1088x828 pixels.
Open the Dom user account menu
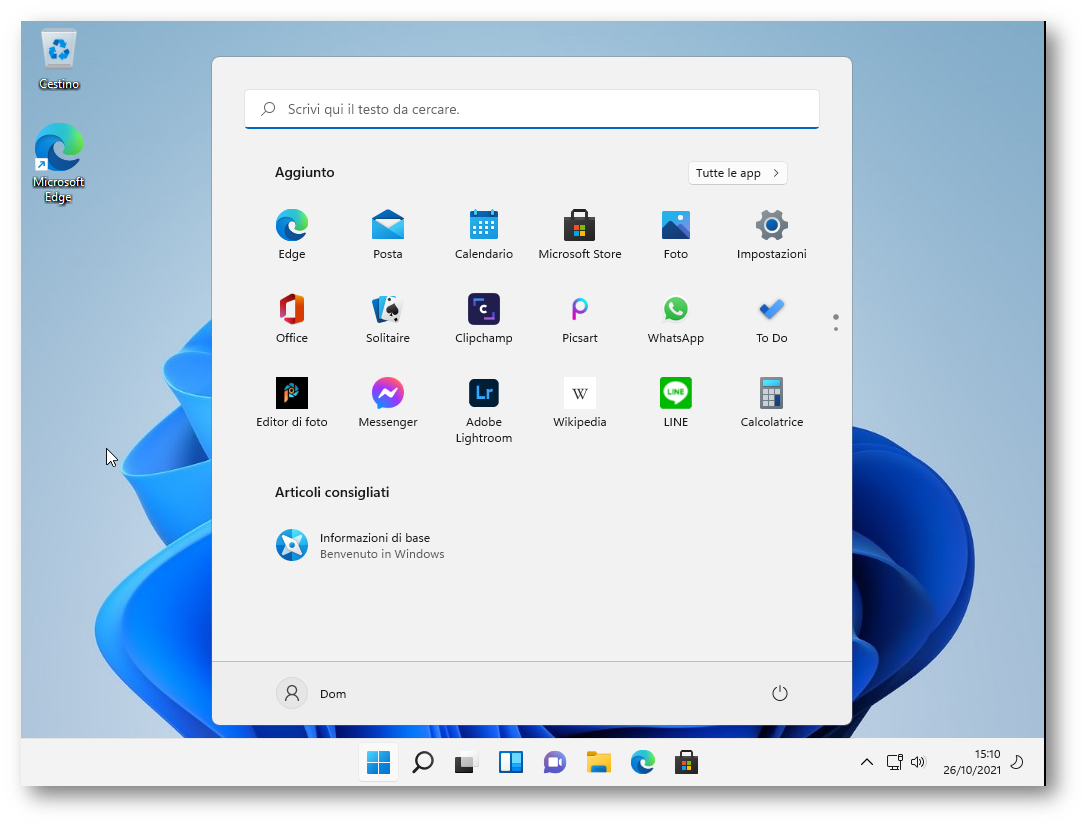[312, 693]
